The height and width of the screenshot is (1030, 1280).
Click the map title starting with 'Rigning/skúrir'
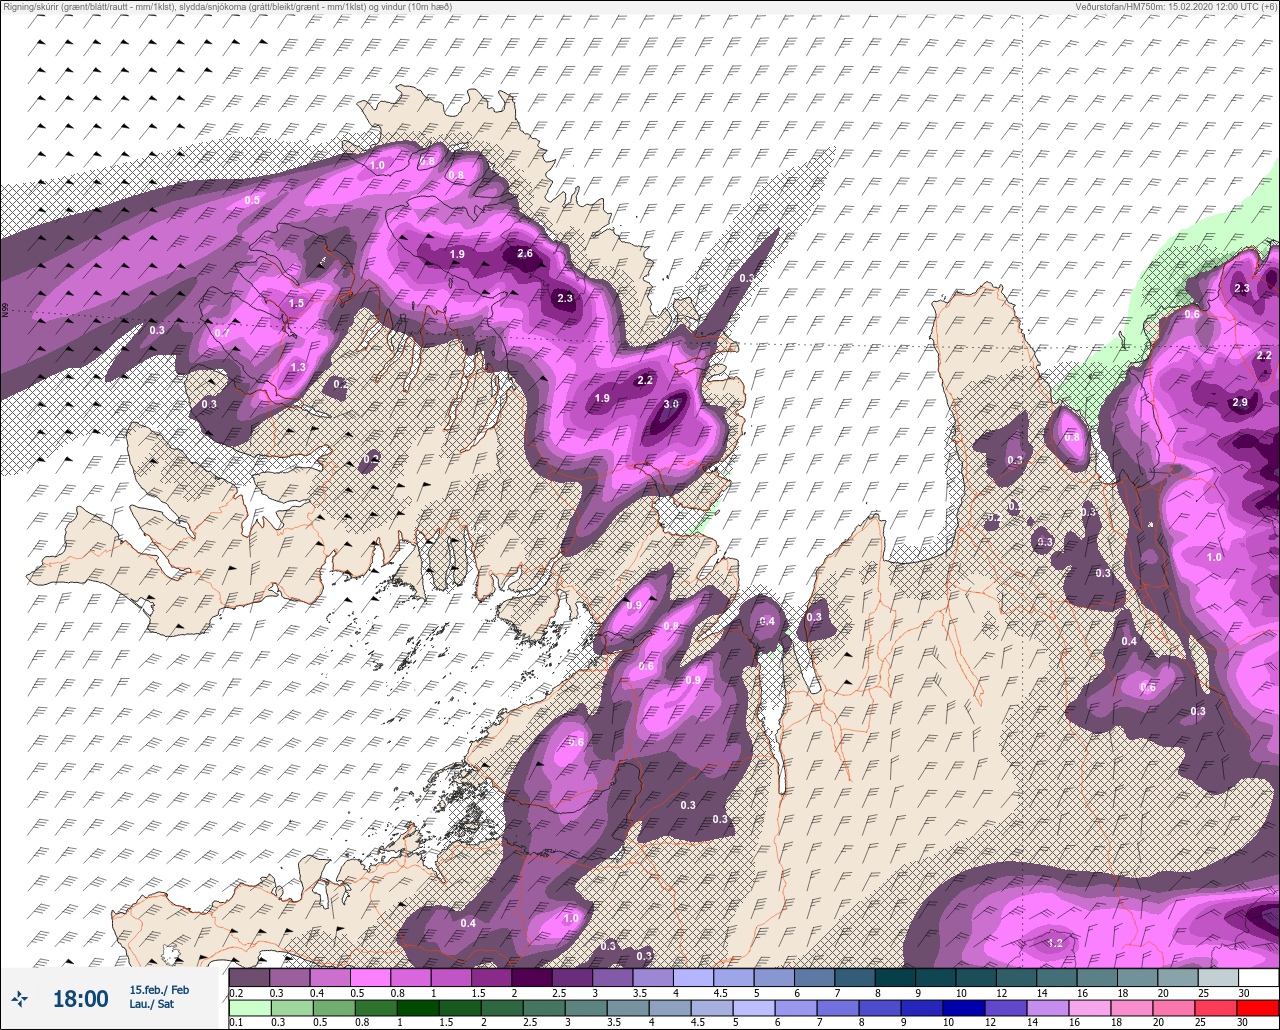click(x=227, y=7)
